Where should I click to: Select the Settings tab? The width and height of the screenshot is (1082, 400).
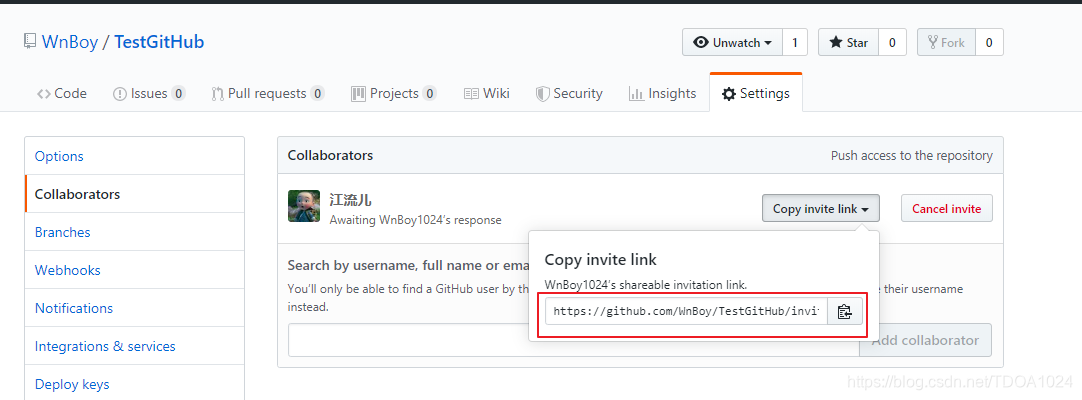[x=756, y=93]
